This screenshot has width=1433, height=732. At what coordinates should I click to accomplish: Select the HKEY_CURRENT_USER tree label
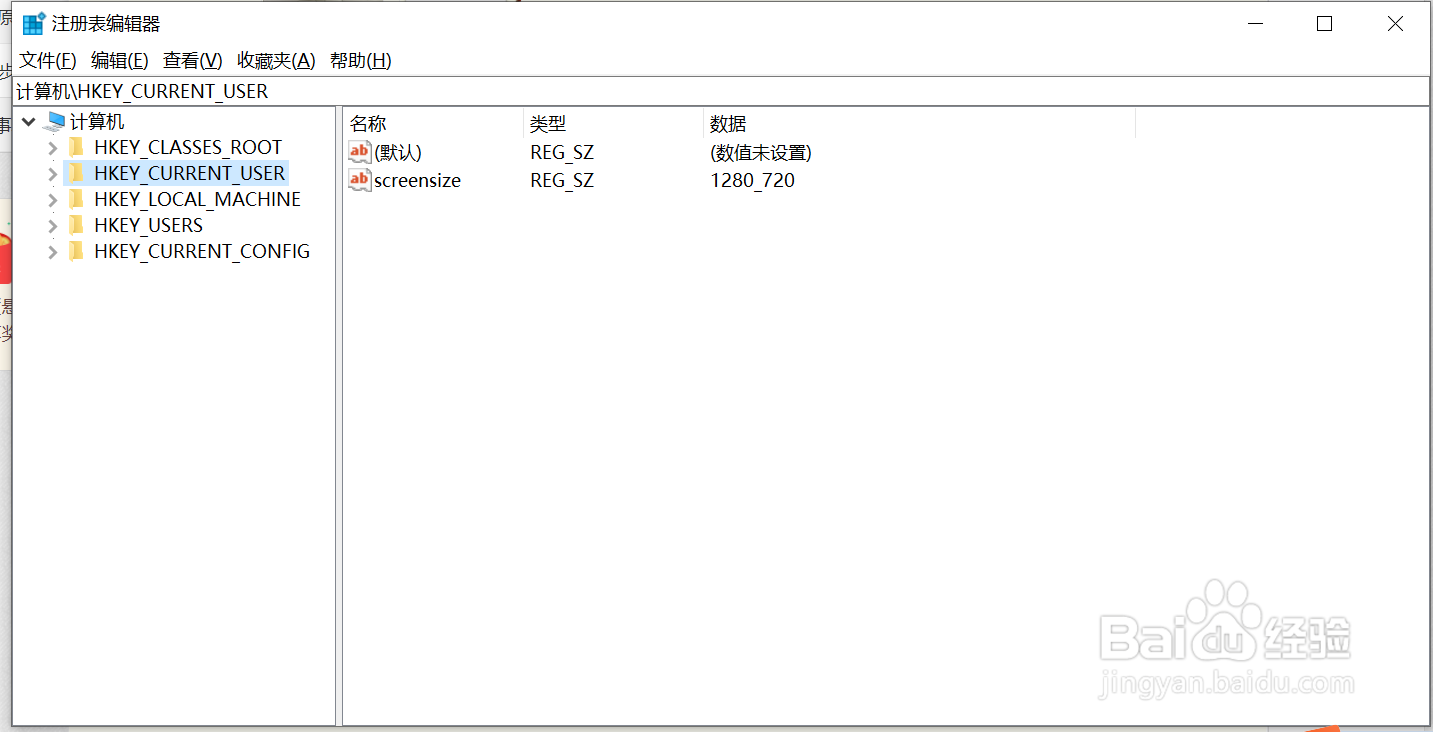[190, 173]
